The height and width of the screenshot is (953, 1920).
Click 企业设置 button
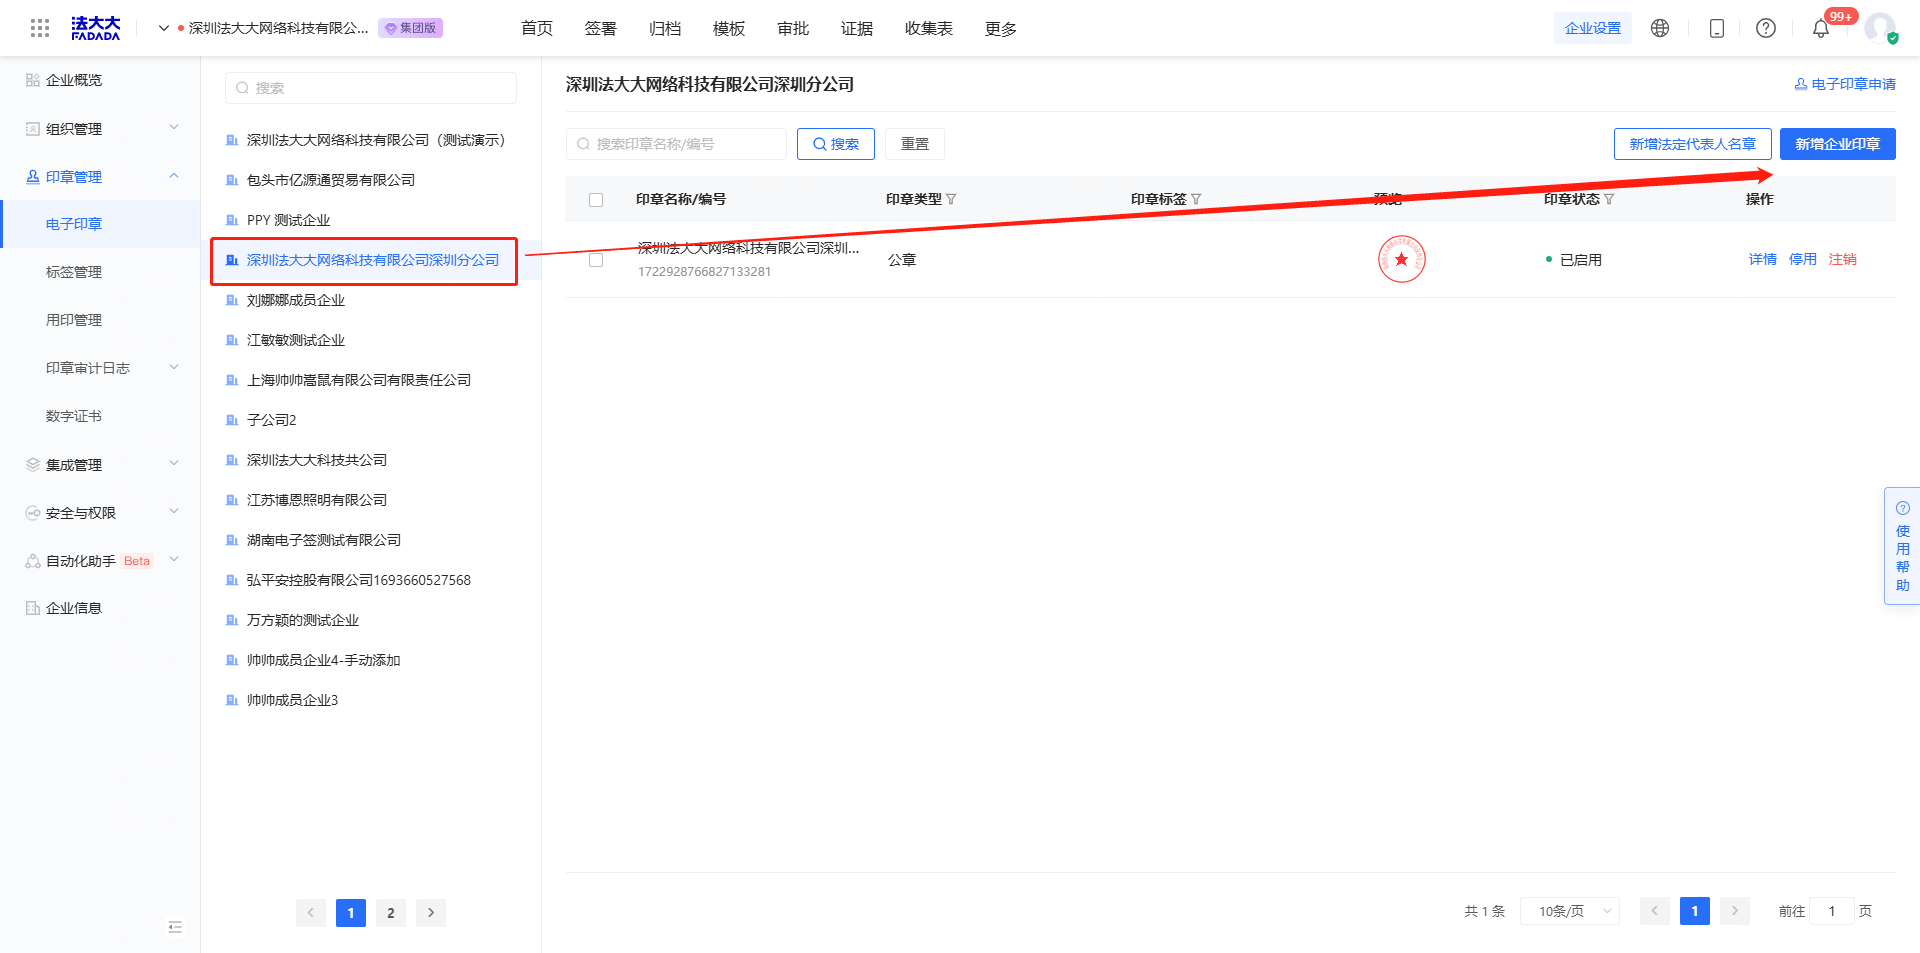tap(1593, 28)
